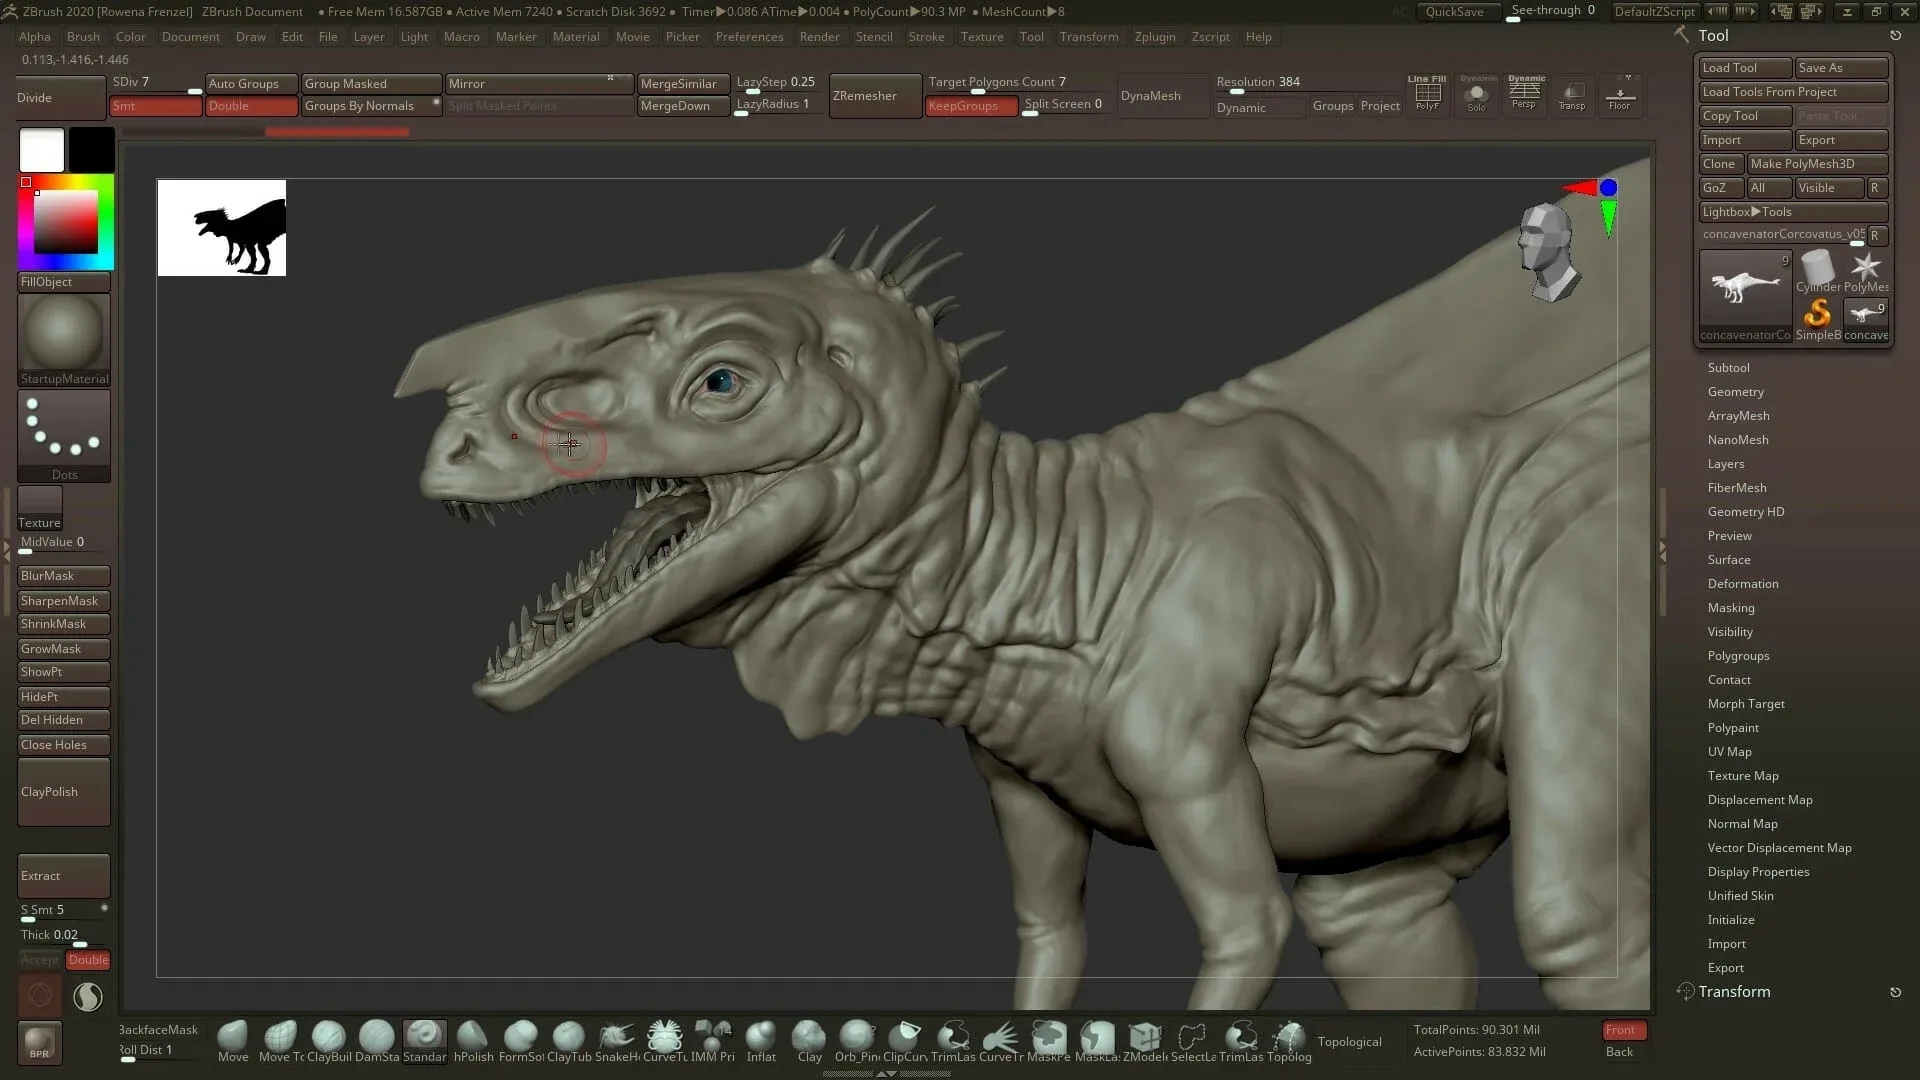Open the Zplugin menu
The width and height of the screenshot is (1920, 1080).
point(1155,37)
